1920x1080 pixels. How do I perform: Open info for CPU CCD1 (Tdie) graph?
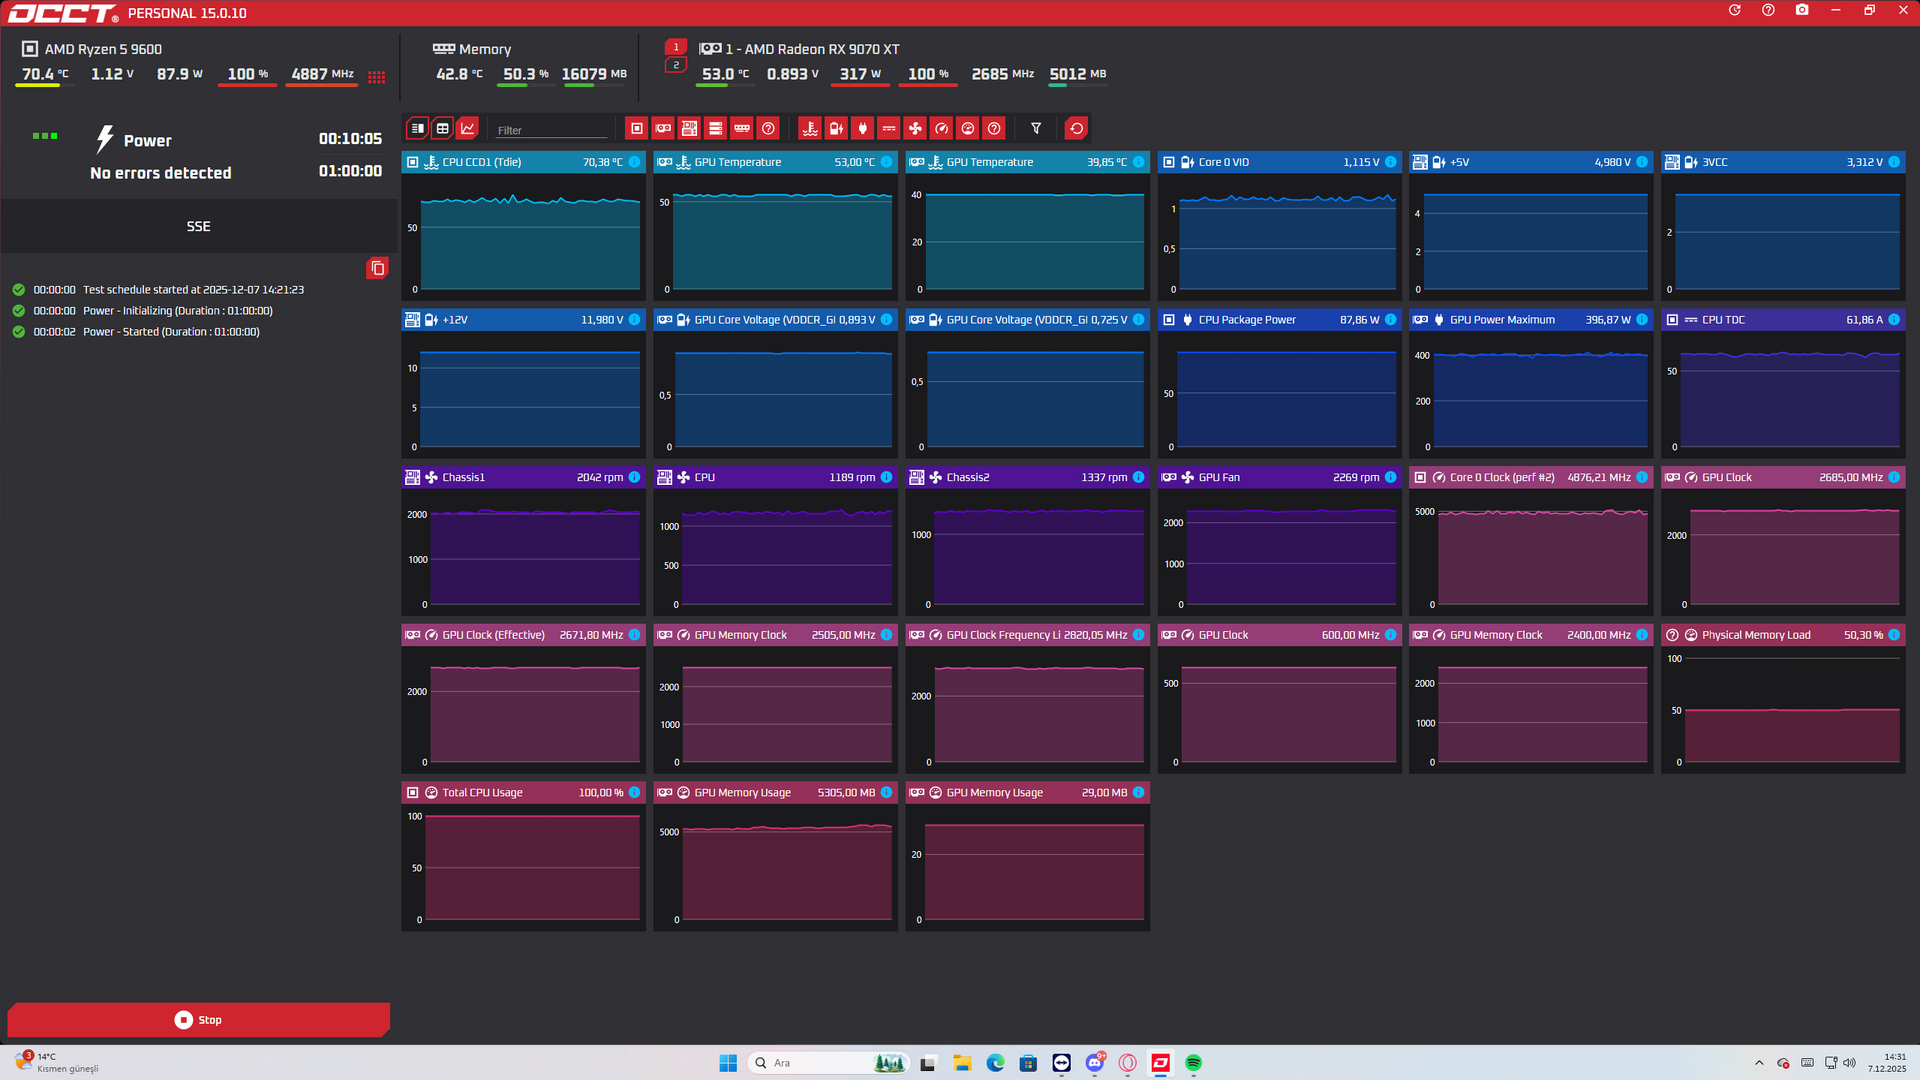(635, 162)
